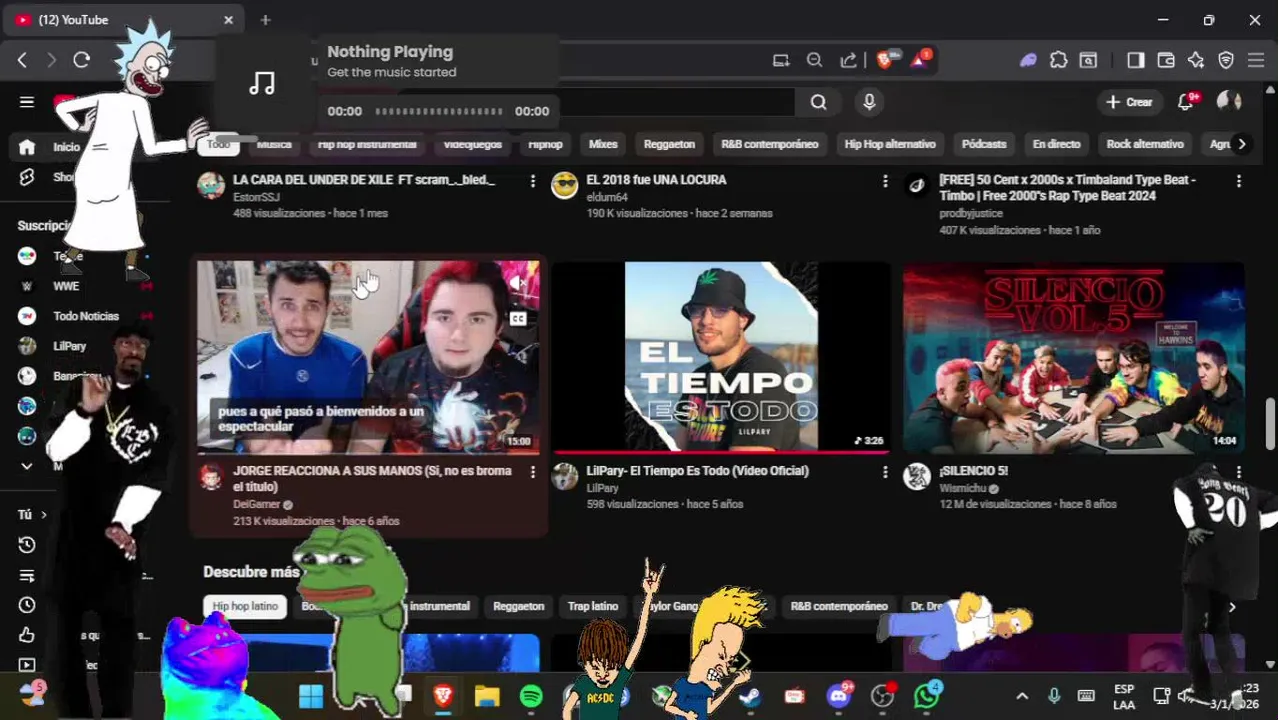Open YouTube notifications bell
1278x720 pixels.
tap(1186, 102)
